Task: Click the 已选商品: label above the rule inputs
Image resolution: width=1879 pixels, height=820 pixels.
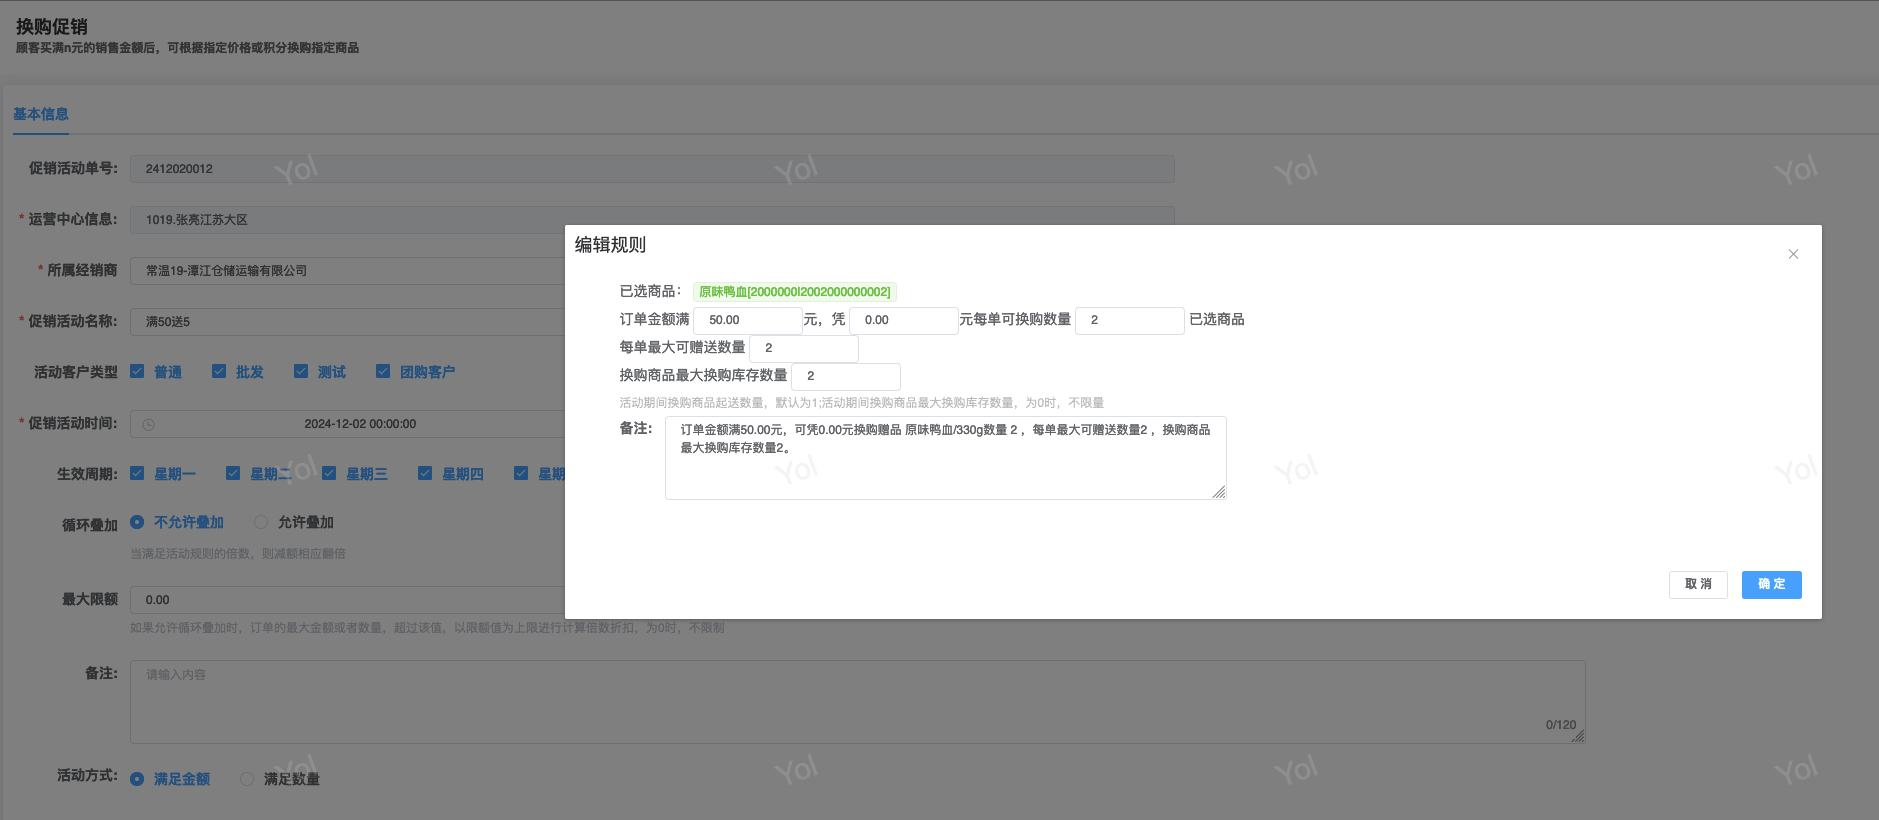Action: pos(650,291)
